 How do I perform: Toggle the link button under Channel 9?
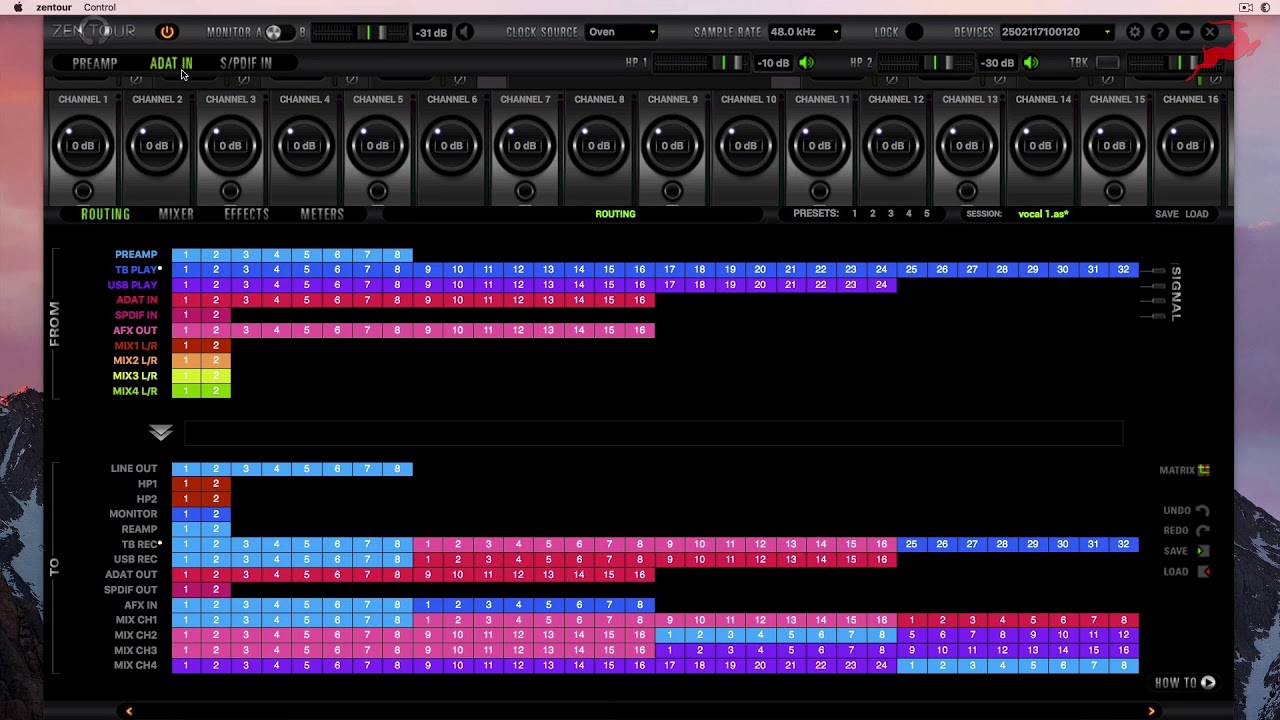pos(672,191)
